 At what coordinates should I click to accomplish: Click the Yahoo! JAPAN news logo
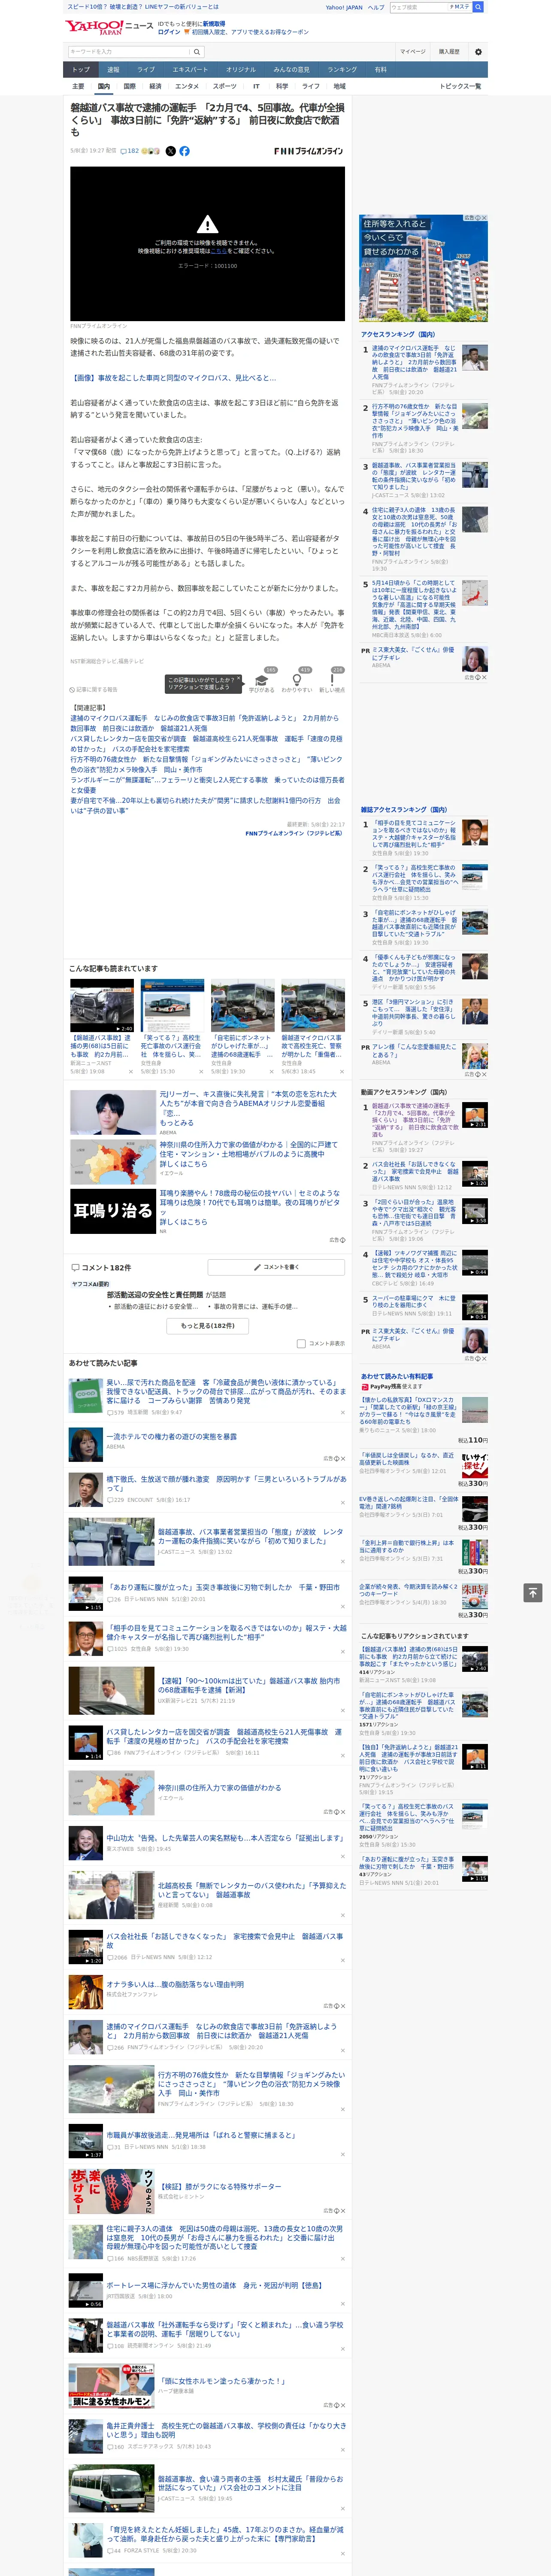(110, 27)
